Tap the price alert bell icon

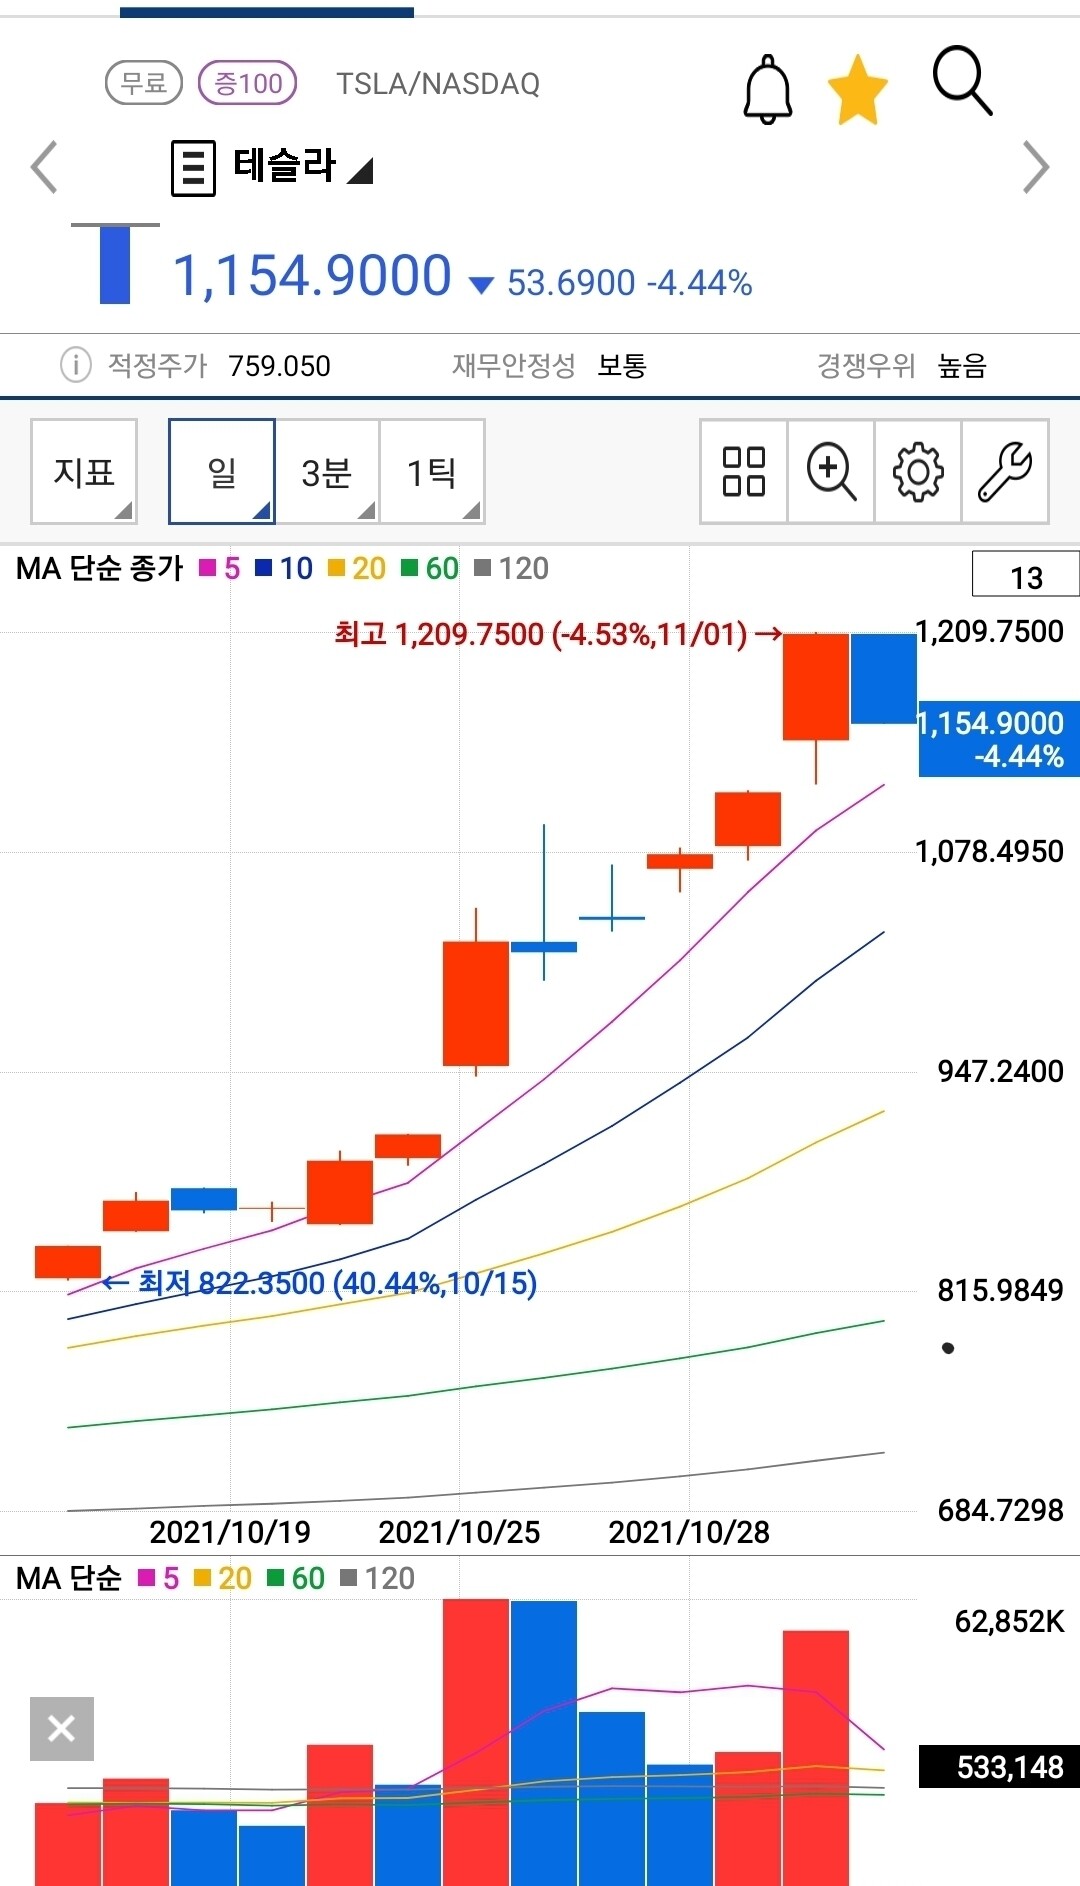click(x=767, y=90)
